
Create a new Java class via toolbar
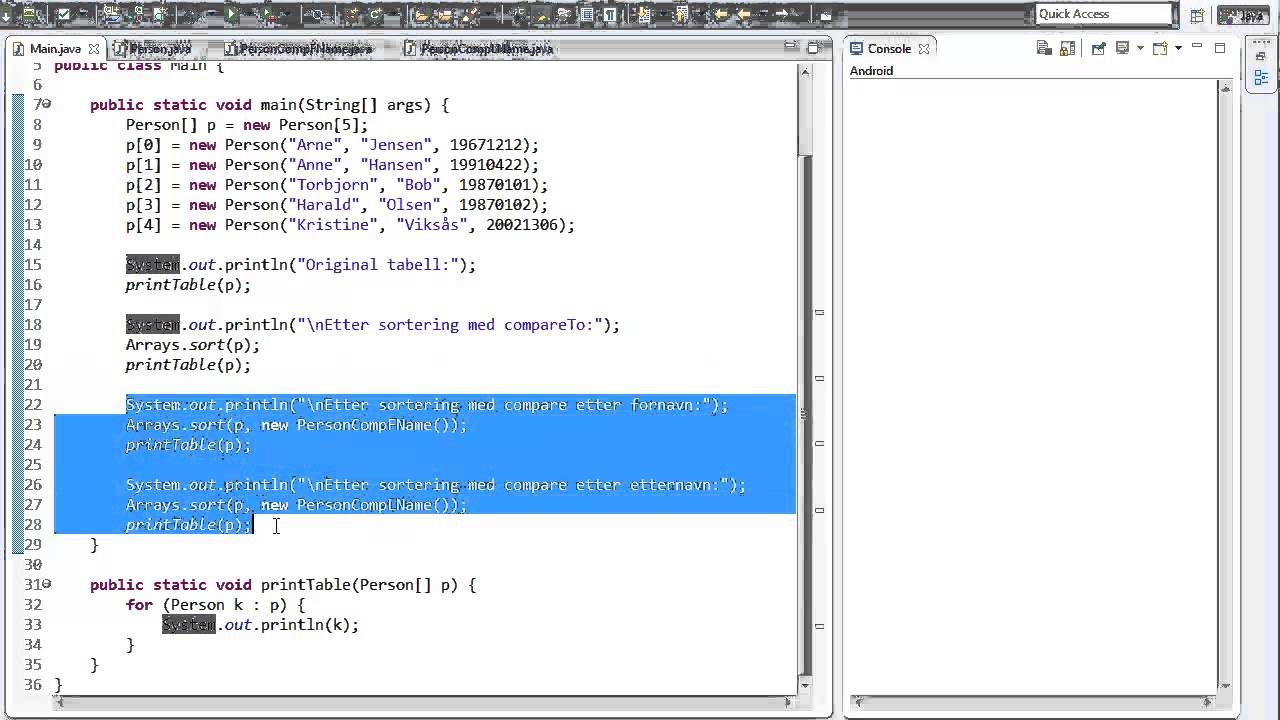pos(375,14)
